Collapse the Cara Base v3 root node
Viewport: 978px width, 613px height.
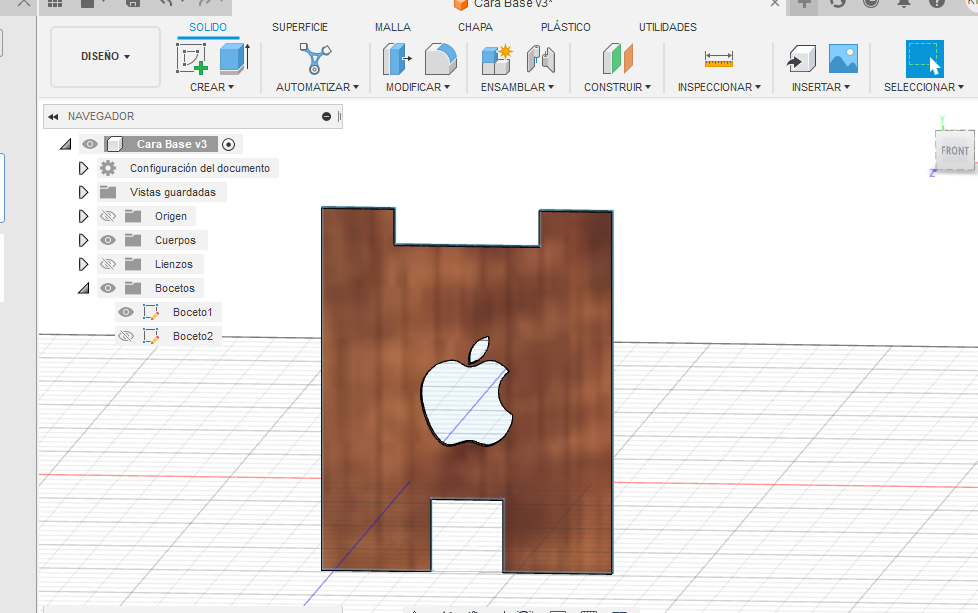click(65, 144)
